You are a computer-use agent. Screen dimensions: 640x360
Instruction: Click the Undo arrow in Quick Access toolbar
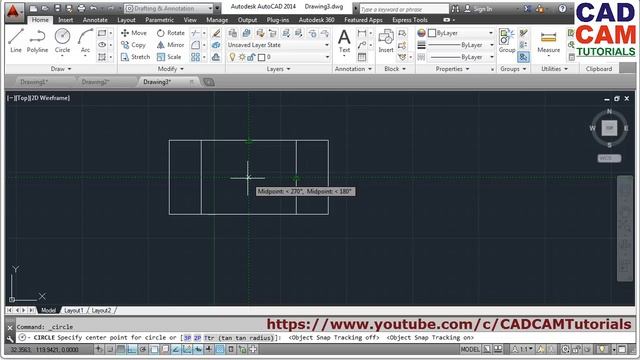[93, 8]
